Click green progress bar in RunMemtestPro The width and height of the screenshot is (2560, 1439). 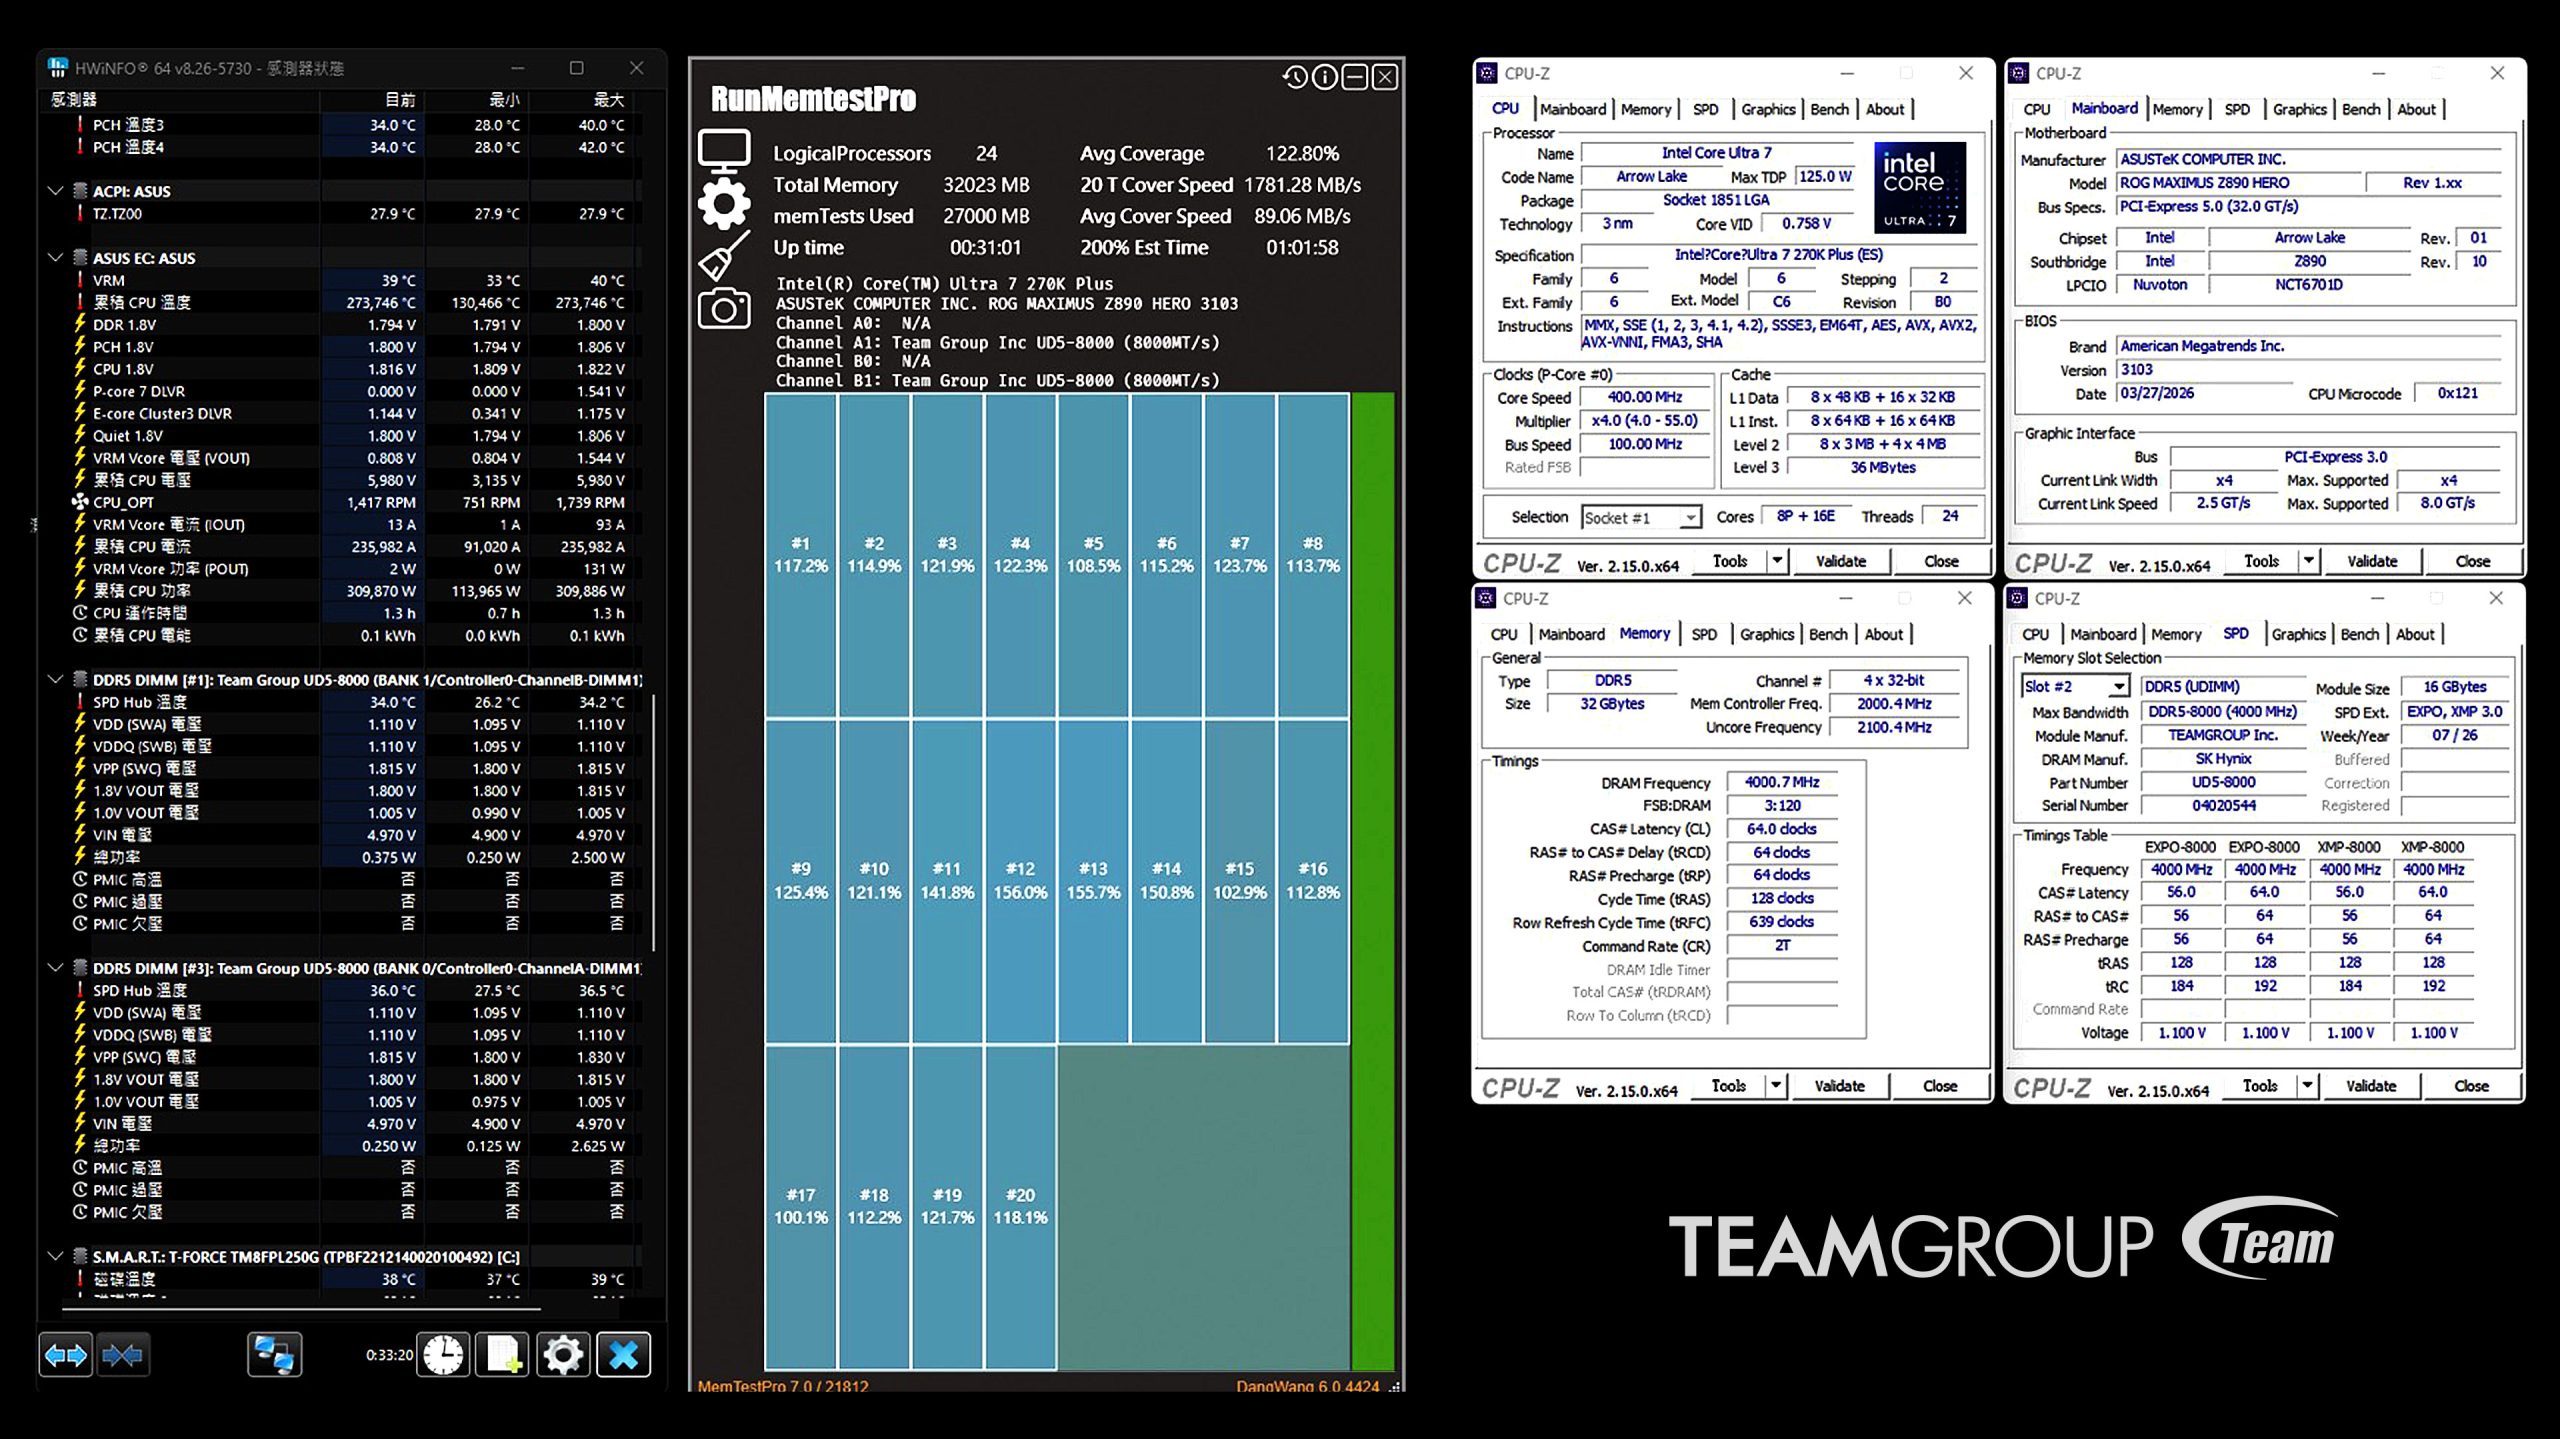[1373, 880]
